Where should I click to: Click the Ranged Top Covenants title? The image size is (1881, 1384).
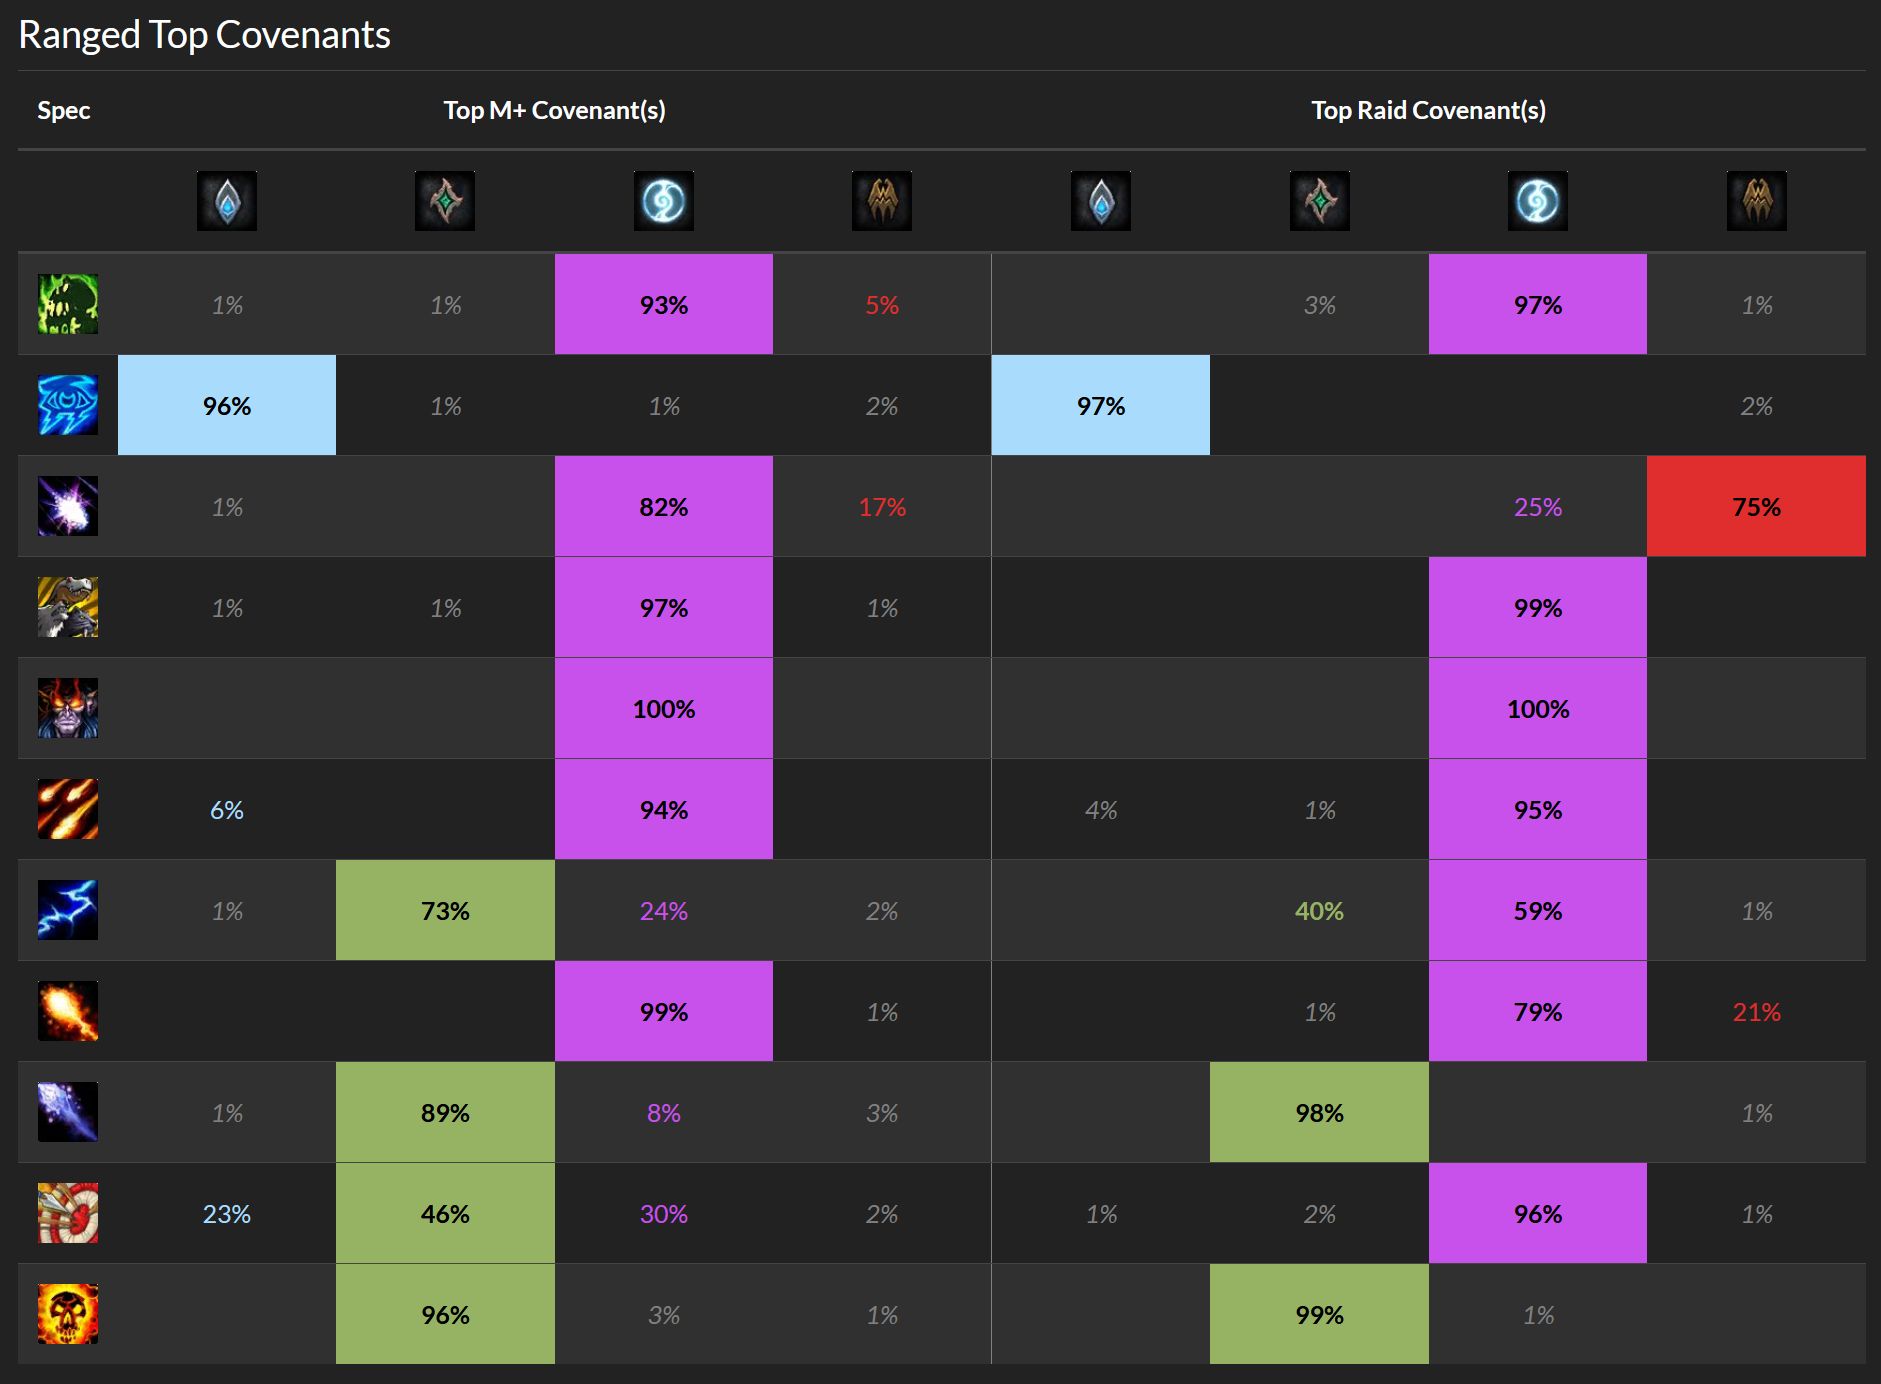(x=204, y=35)
